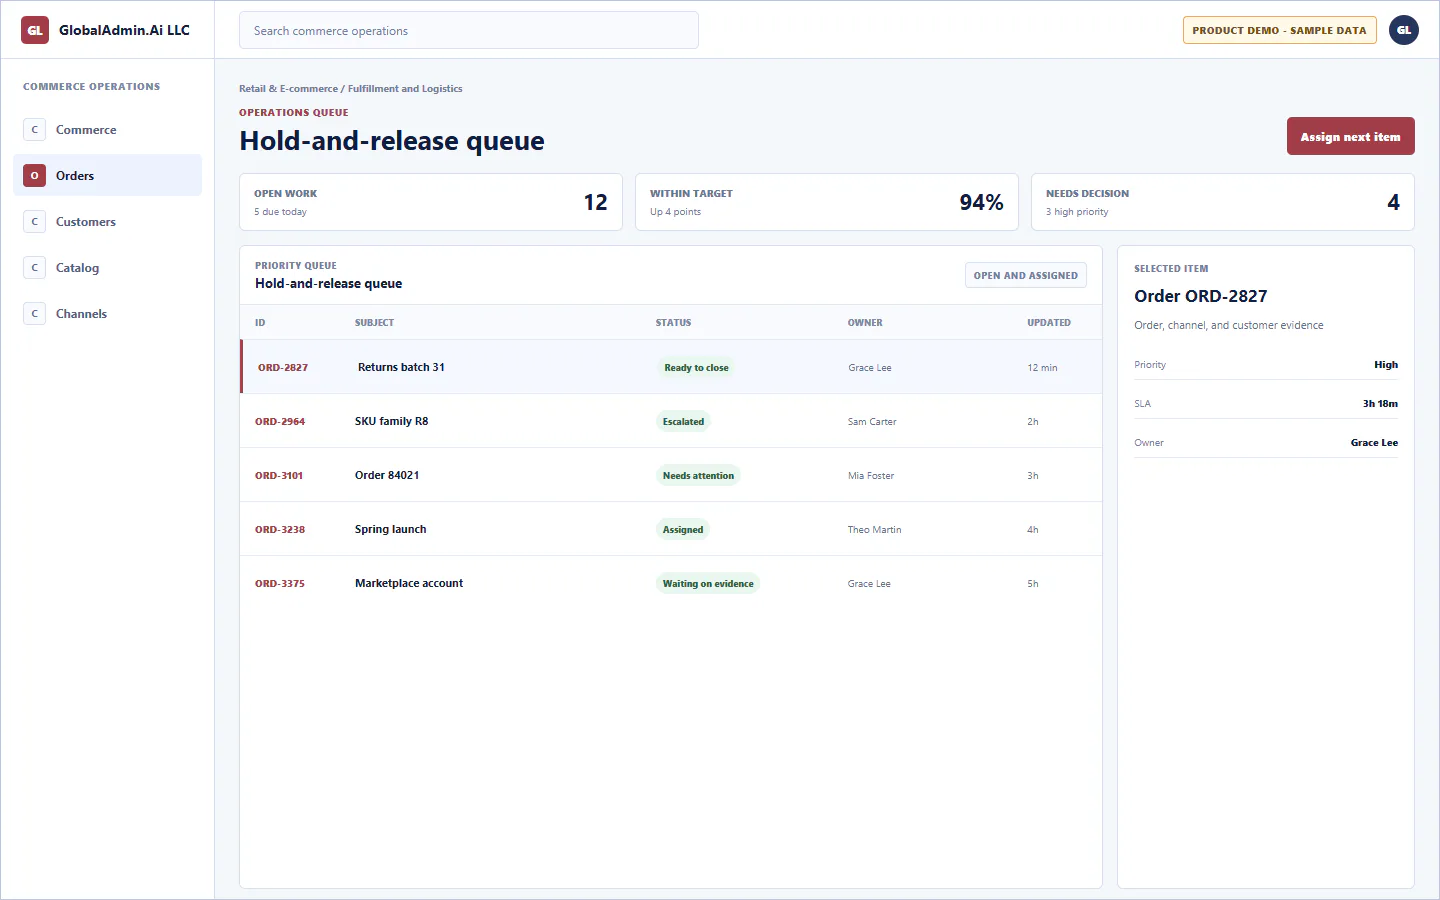Open order link ORD-3101
This screenshot has width=1440, height=900.
pyautogui.click(x=279, y=476)
